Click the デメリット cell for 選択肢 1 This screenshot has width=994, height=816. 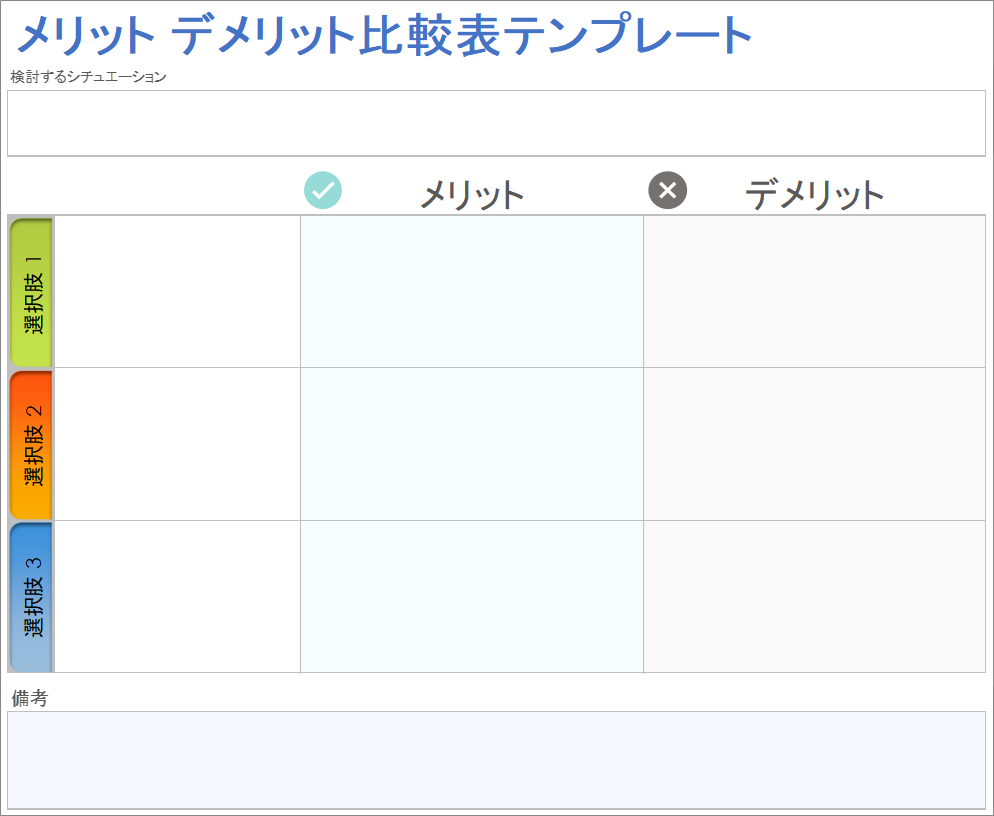pyautogui.click(x=814, y=292)
